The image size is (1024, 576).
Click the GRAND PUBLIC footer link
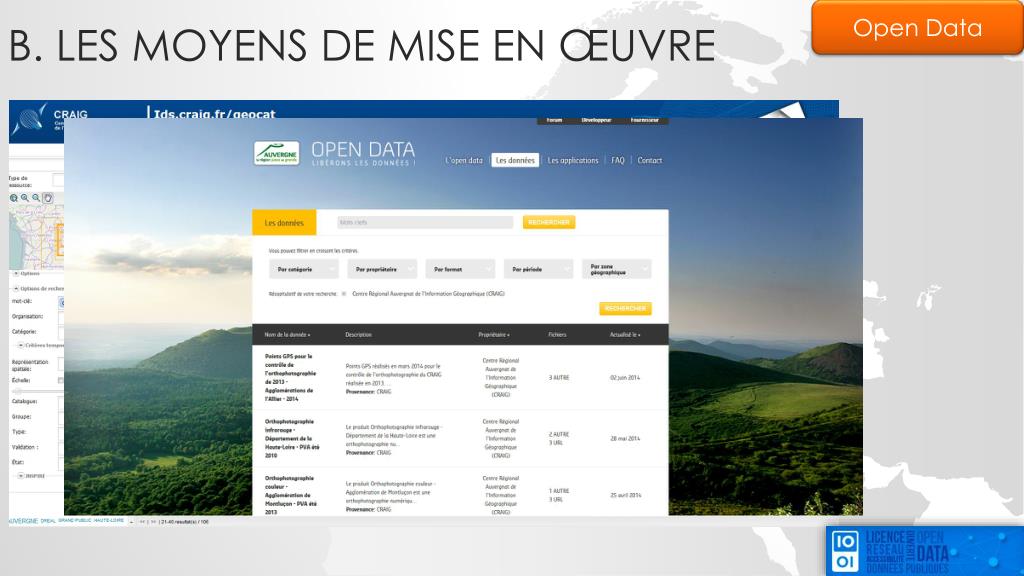[x=74, y=520]
